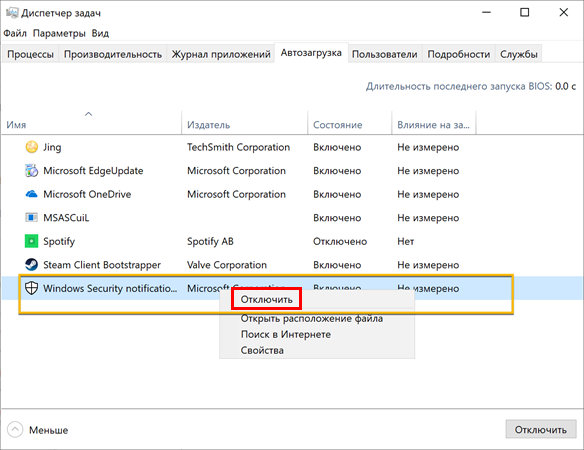Viewport: 584px width, 450px height.
Task: Select the Автозагрузка tab
Action: click(x=311, y=53)
